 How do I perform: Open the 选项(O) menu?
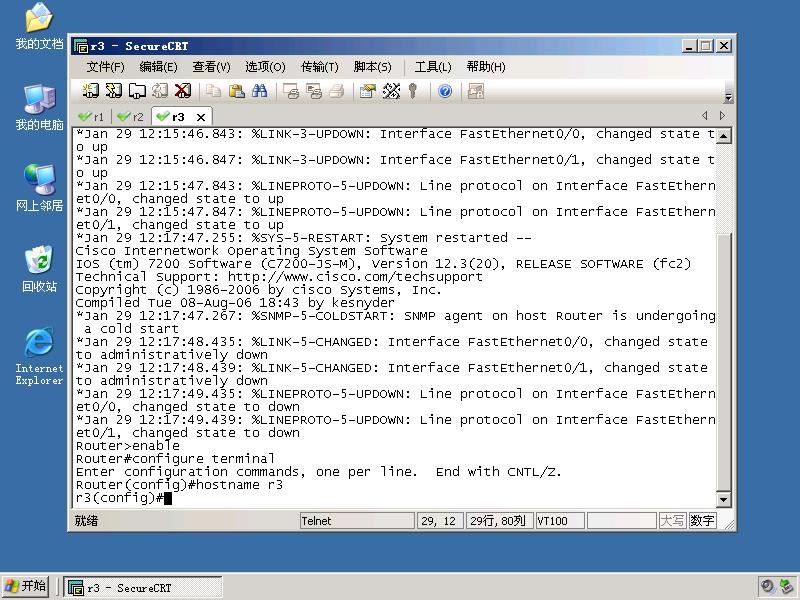(x=265, y=67)
